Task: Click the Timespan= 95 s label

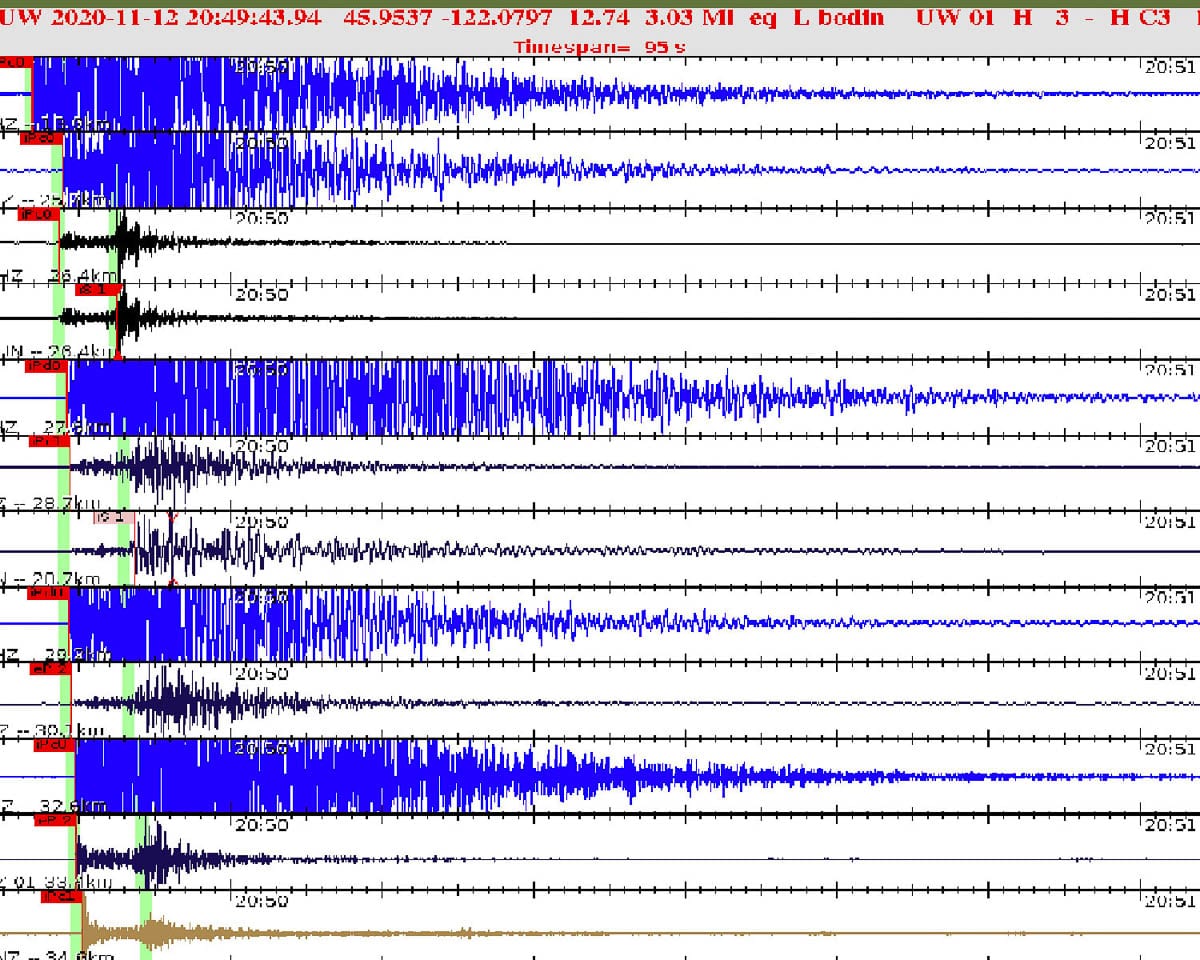Action: [599, 46]
